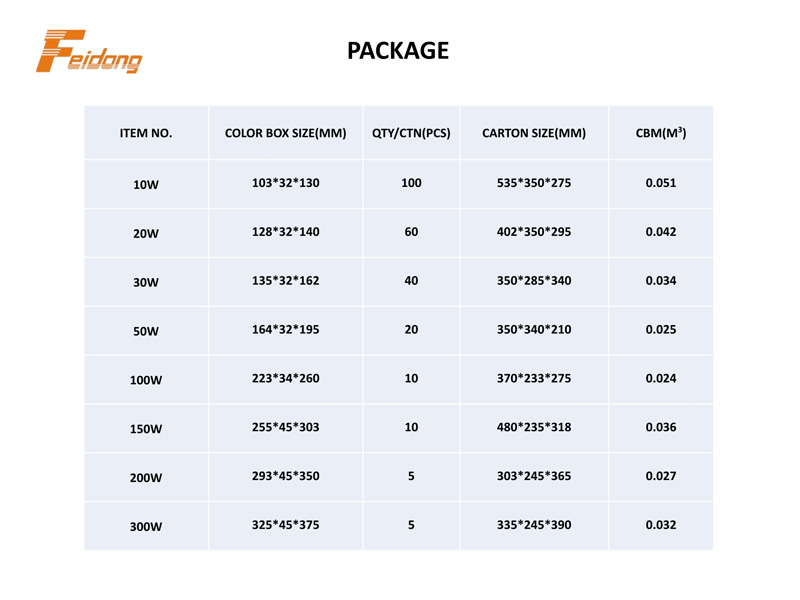
Task: Click the 60 quantity cell for 20W
Action: pos(411,232)
